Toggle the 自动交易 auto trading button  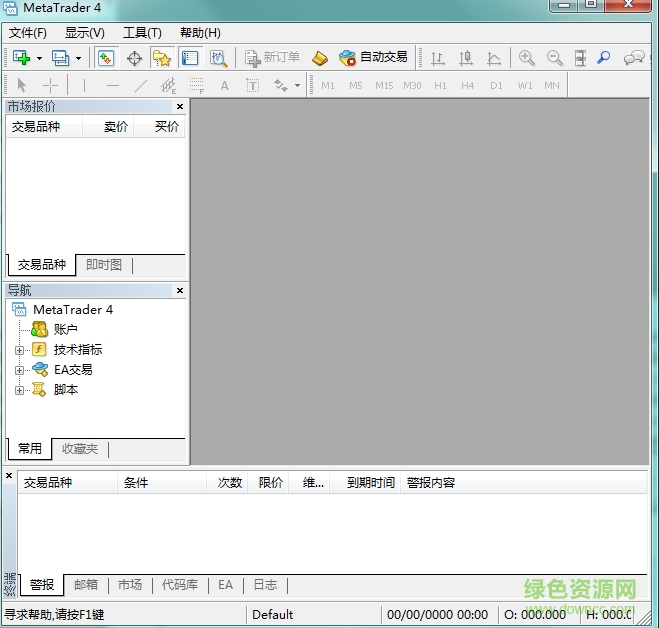click(373, 58)
